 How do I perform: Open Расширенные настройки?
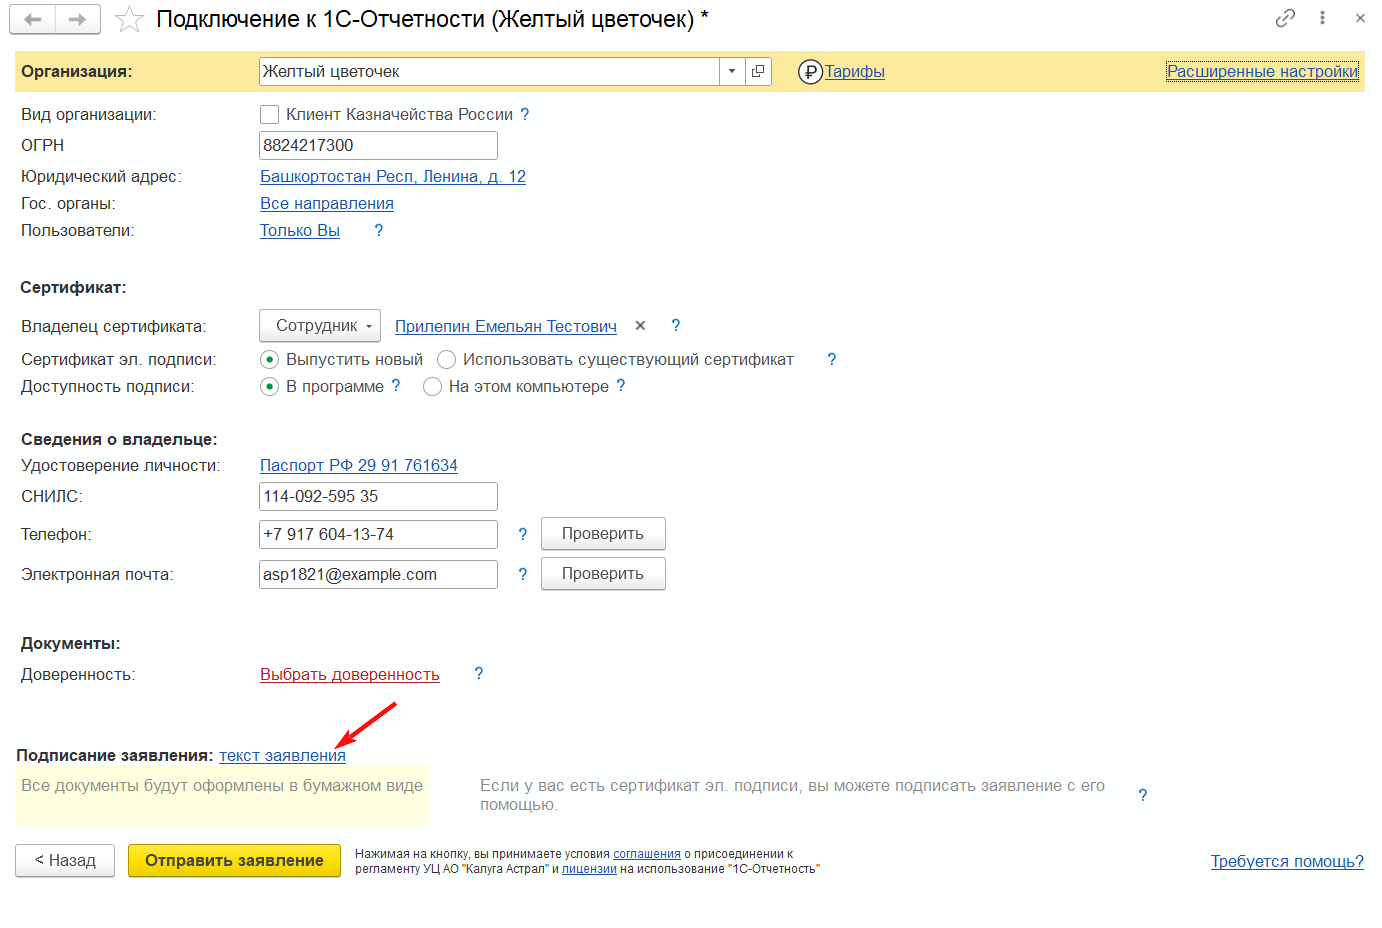tap(1262, 72)
